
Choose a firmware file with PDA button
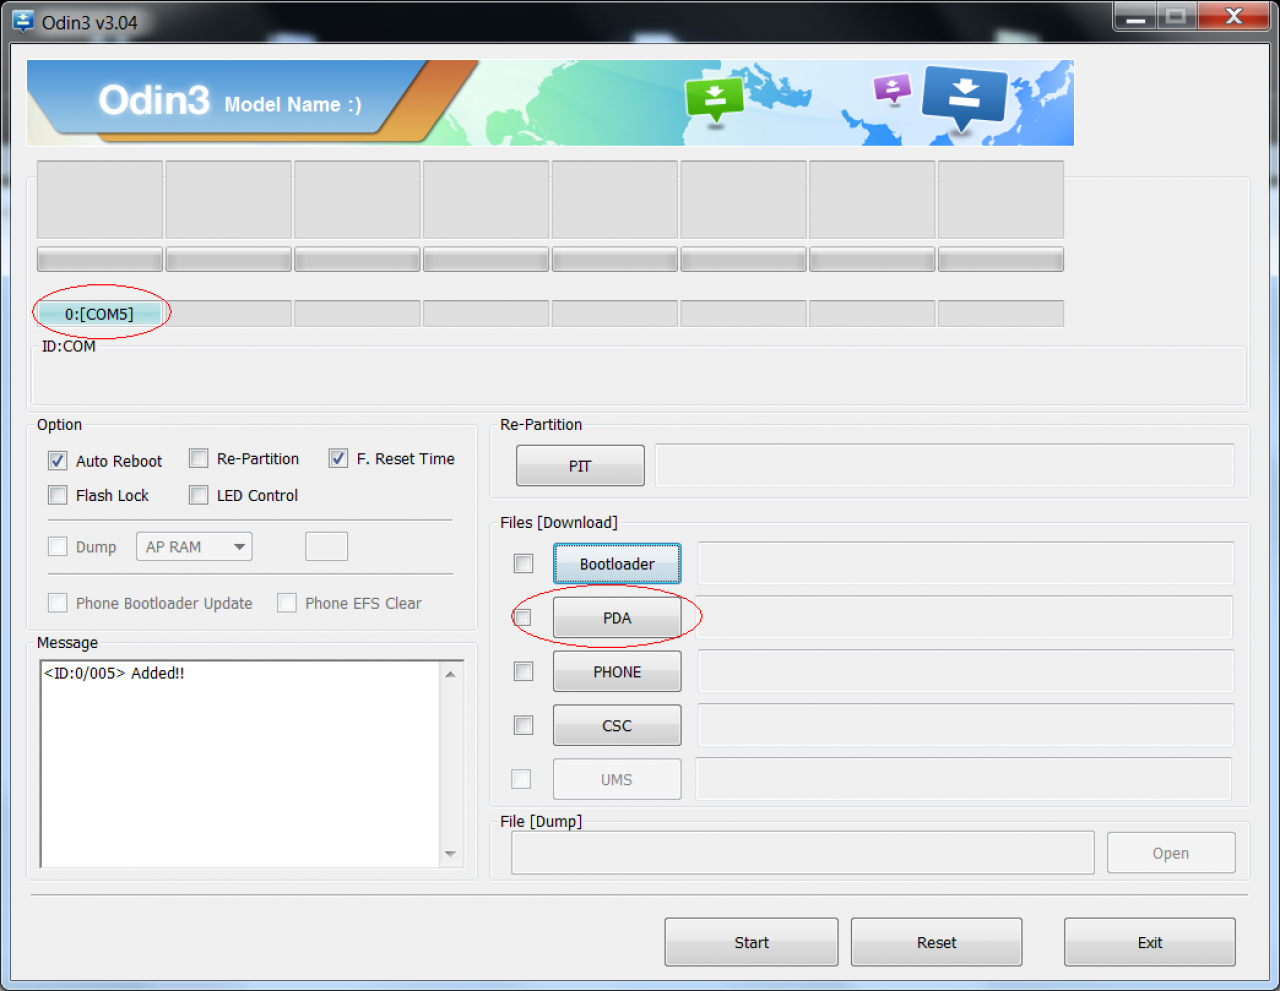pos(617,618)
